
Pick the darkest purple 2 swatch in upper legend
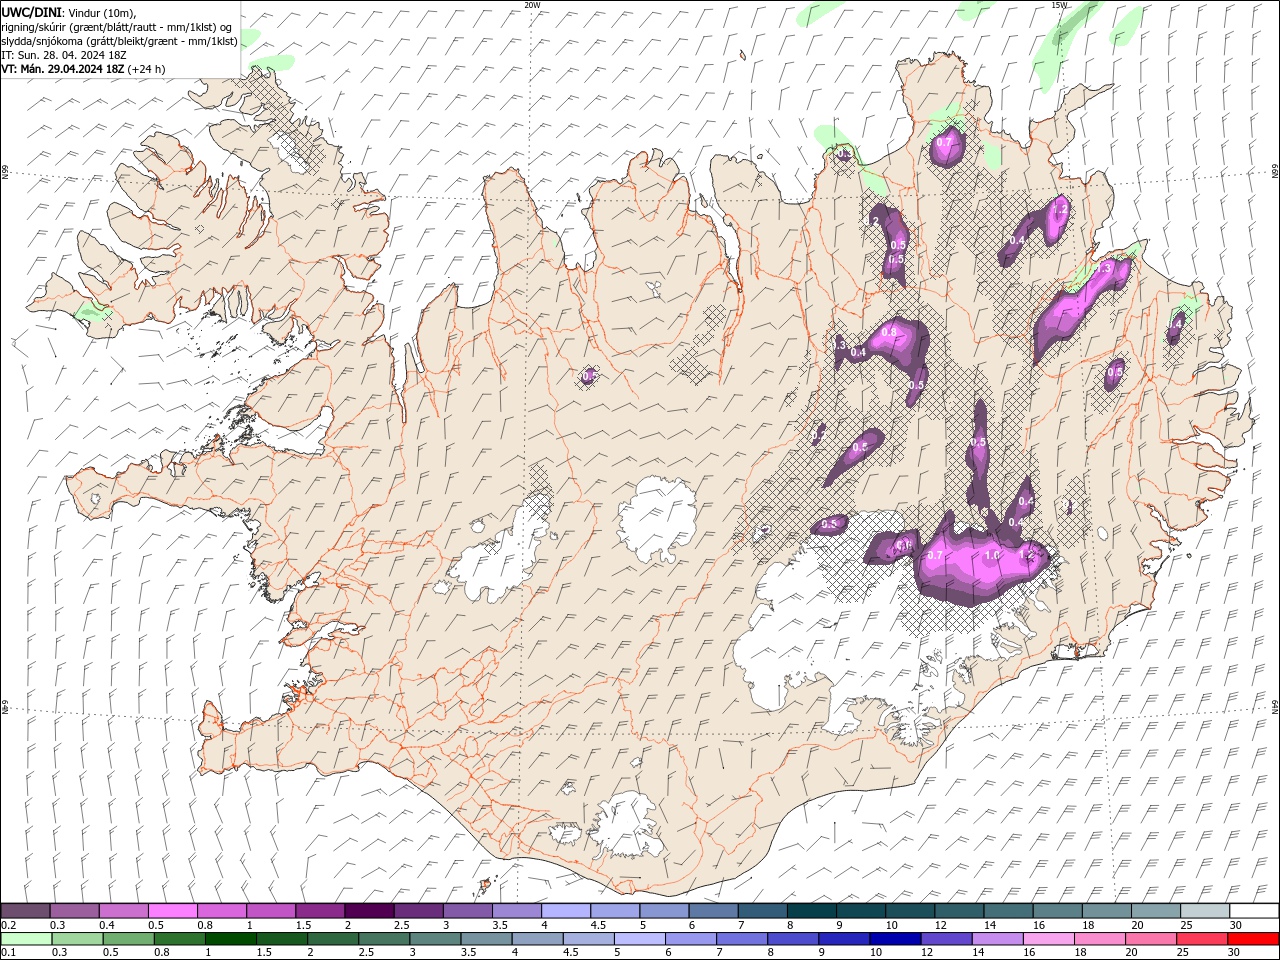pos(369,911)
